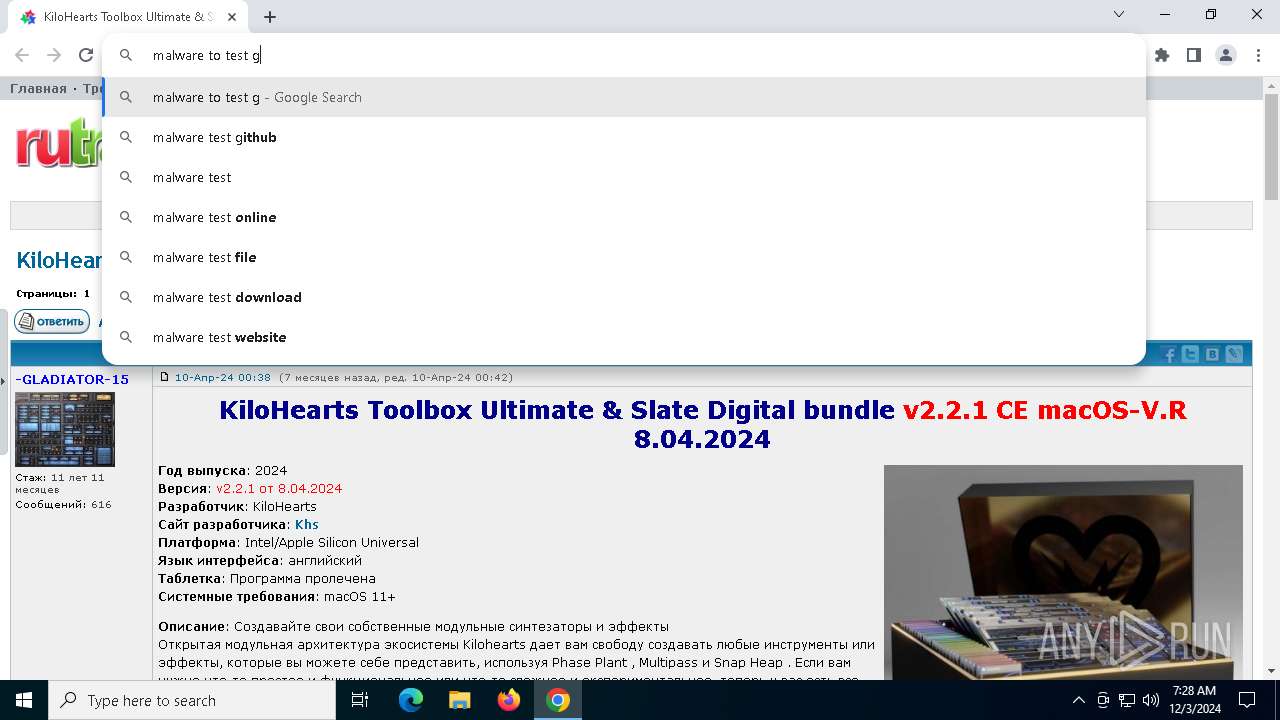The image size is (1280, 720).
Task: Click the 'Сообщений: 616' post count text
Action: pyautogui.click(x=63, y=505)
